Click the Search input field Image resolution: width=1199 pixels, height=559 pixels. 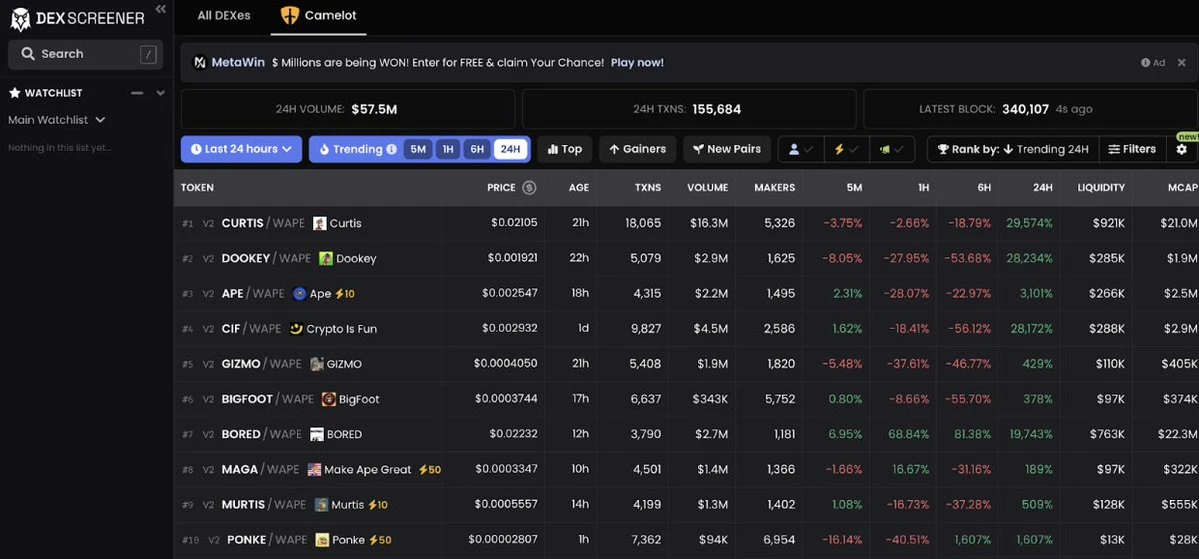[85, 54]
